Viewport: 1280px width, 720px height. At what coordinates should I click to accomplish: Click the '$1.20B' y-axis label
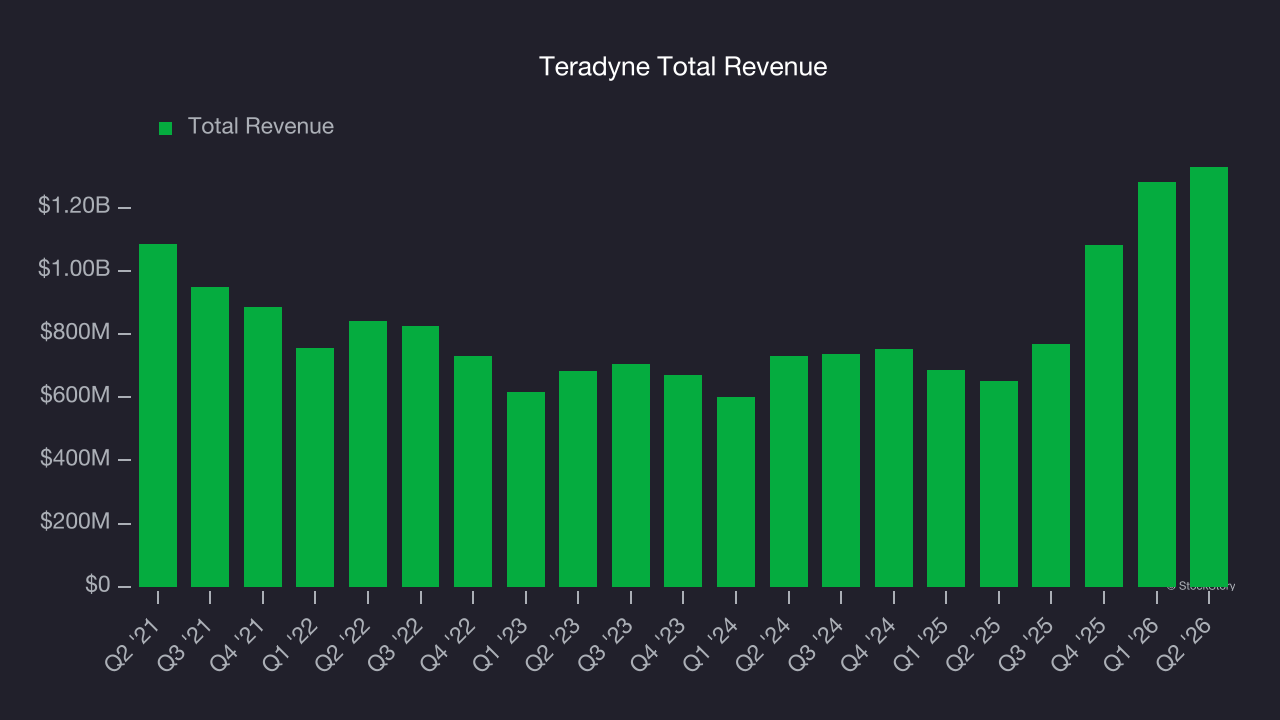tap(74, 206)
